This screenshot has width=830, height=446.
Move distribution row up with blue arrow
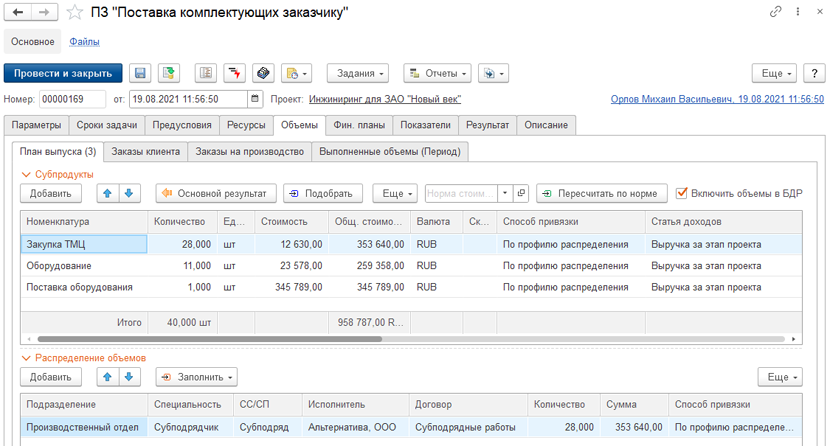point(107,377)
